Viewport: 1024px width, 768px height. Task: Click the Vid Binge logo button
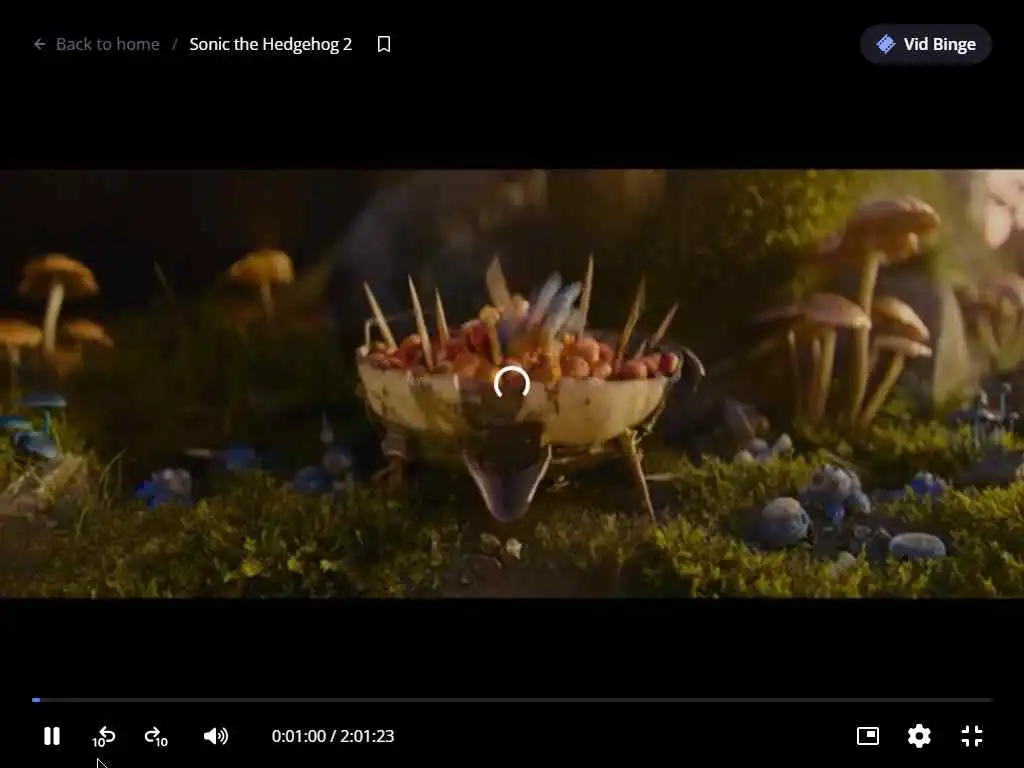[x=925, y=44]
